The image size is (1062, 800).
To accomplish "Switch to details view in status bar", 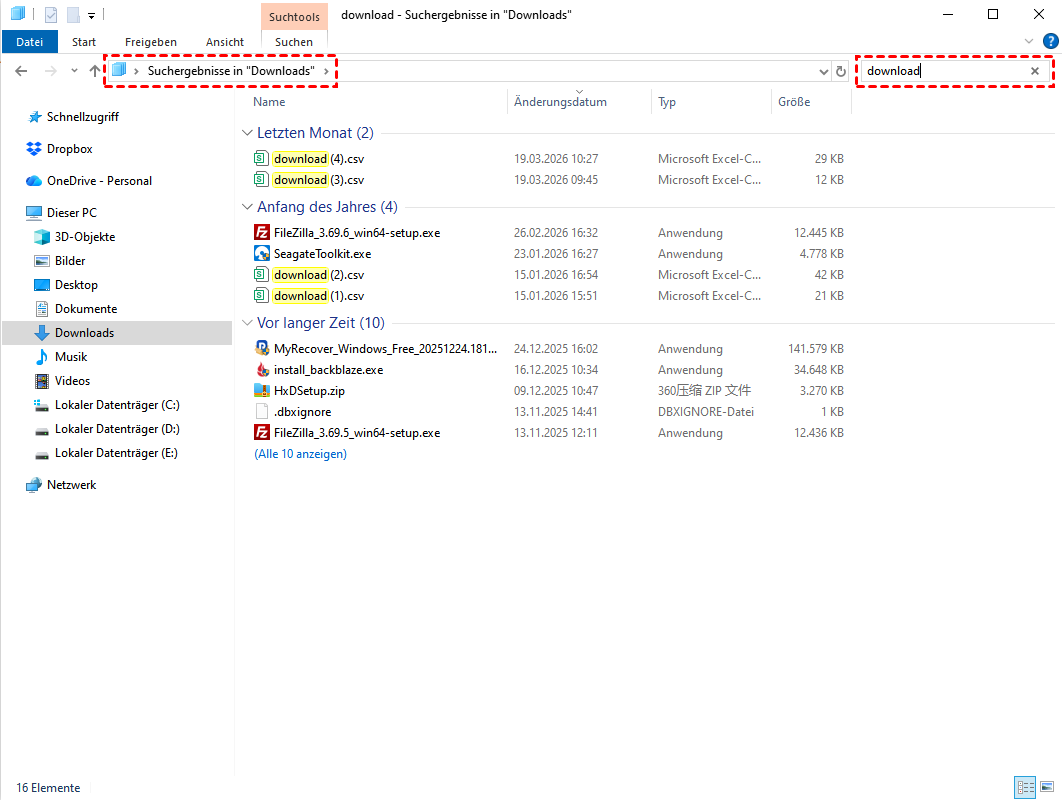I will click(x=1025, y=787).
